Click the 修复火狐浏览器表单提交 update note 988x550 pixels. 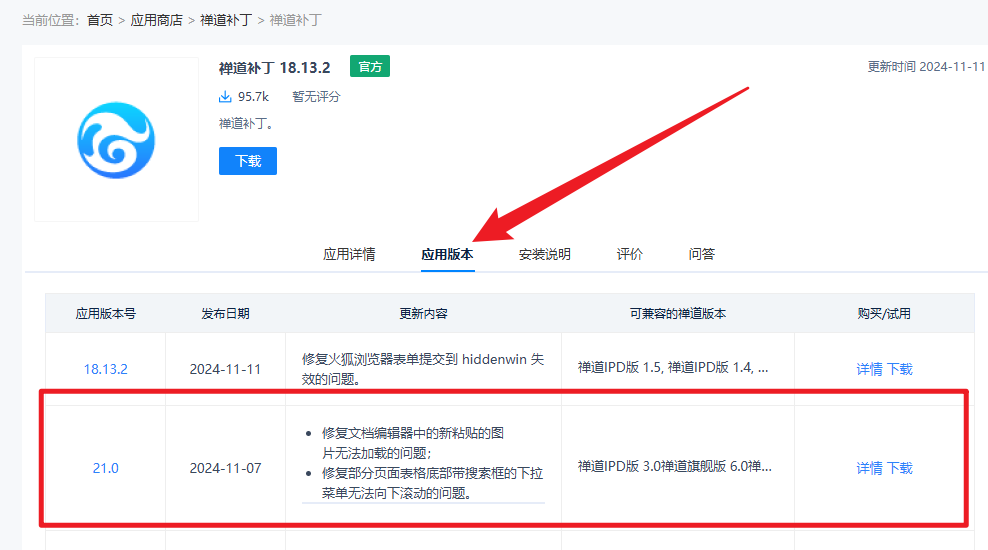pos(423,369)
